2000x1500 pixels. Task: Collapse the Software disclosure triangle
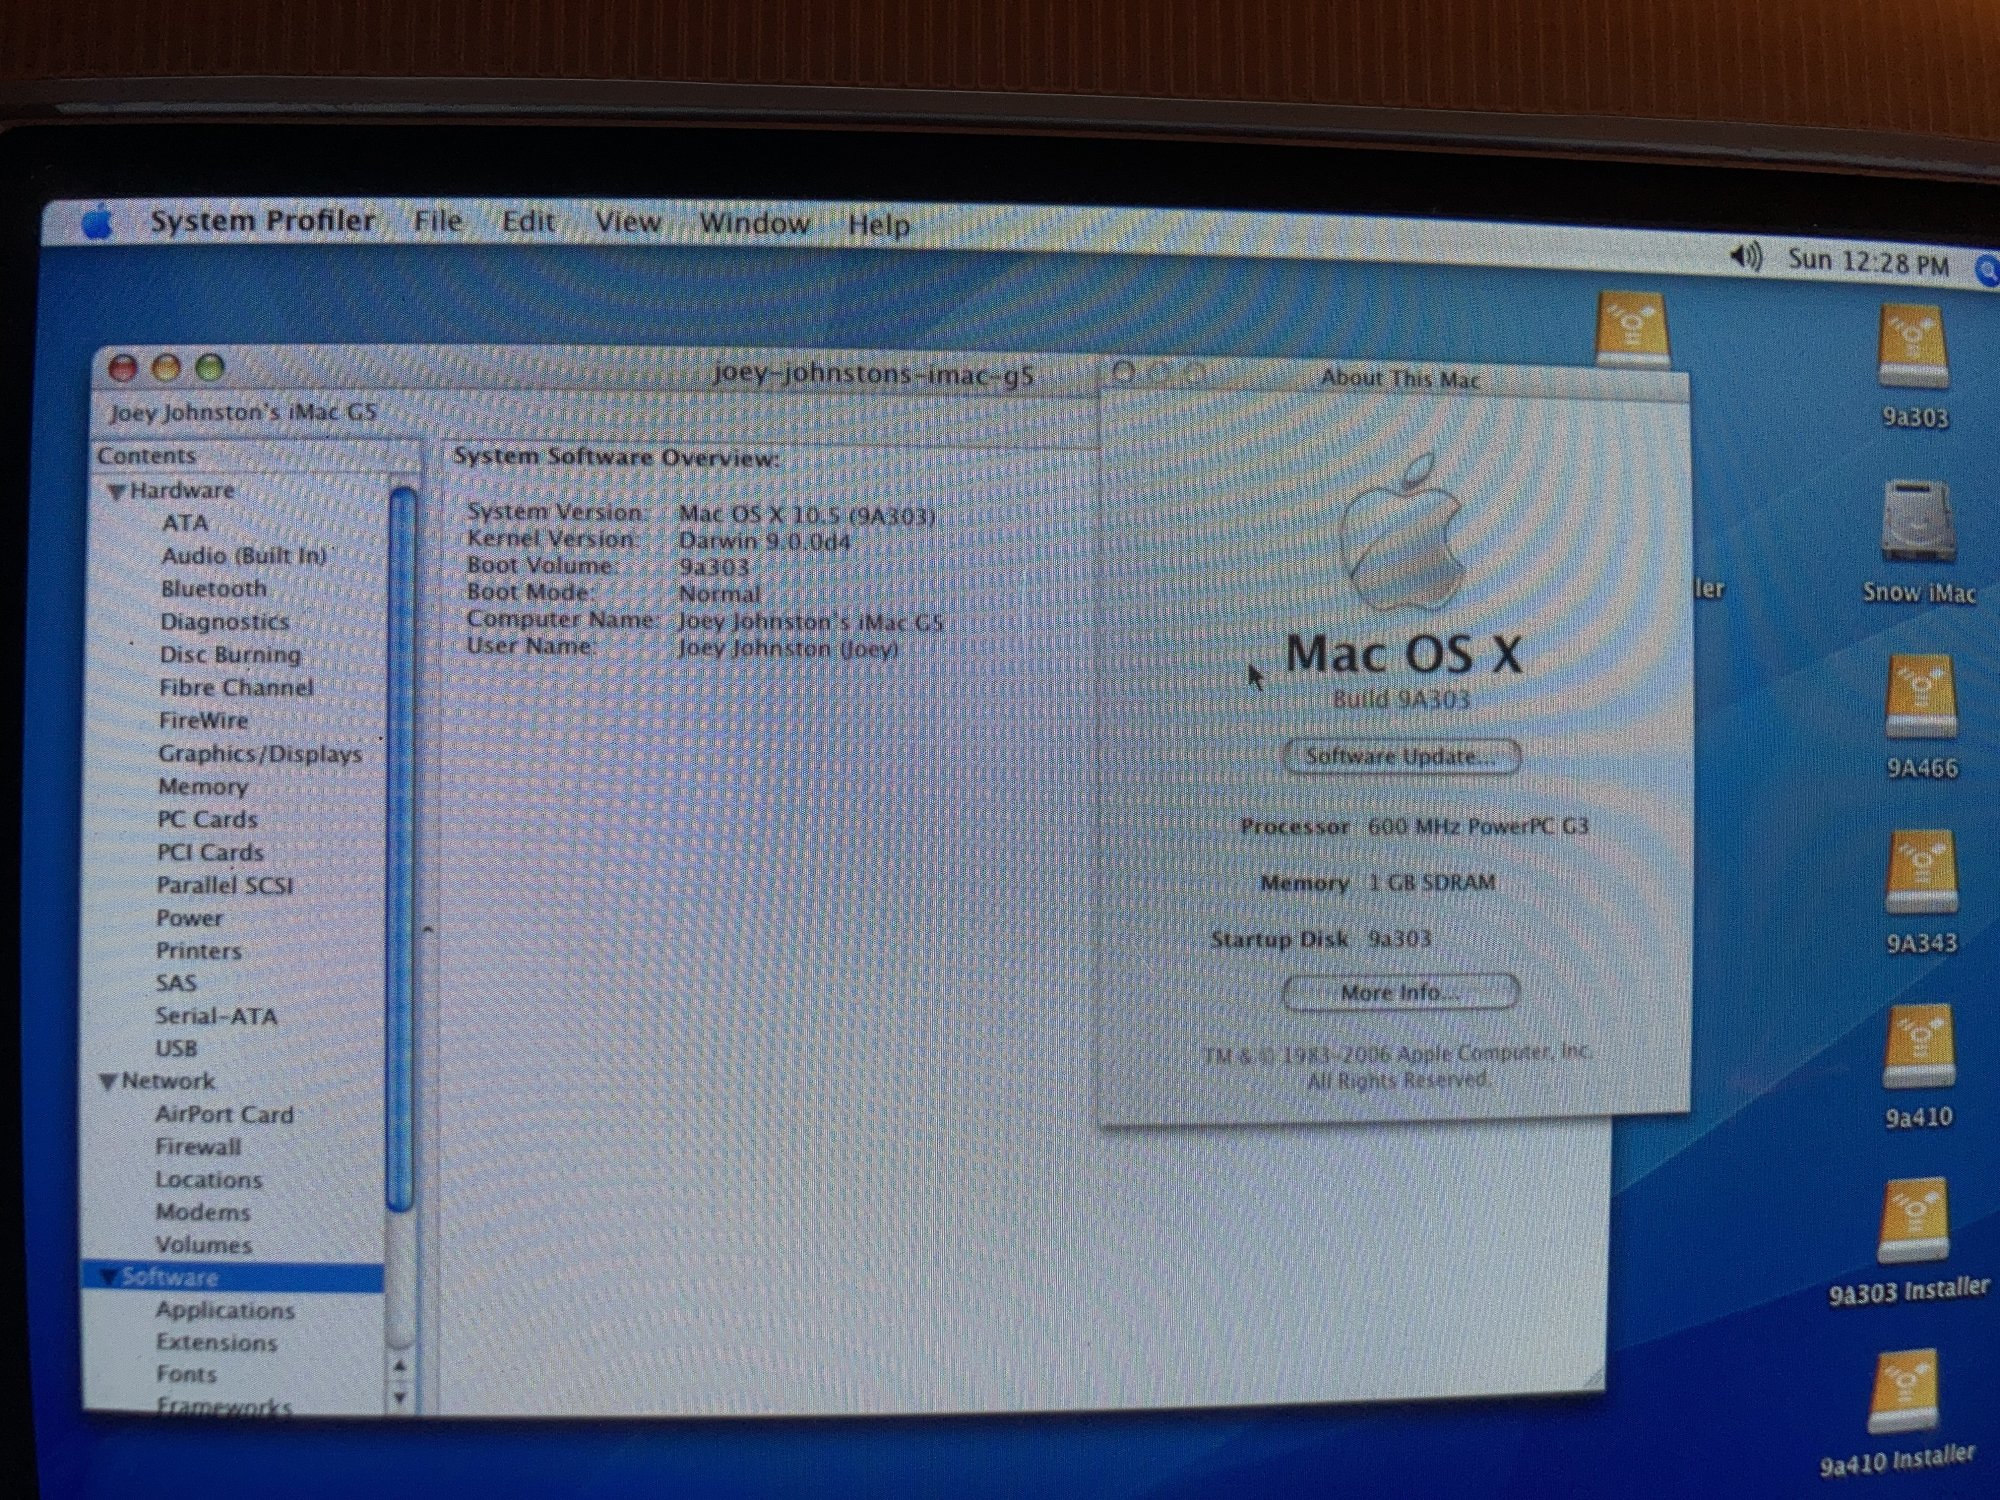(108, 1277)
